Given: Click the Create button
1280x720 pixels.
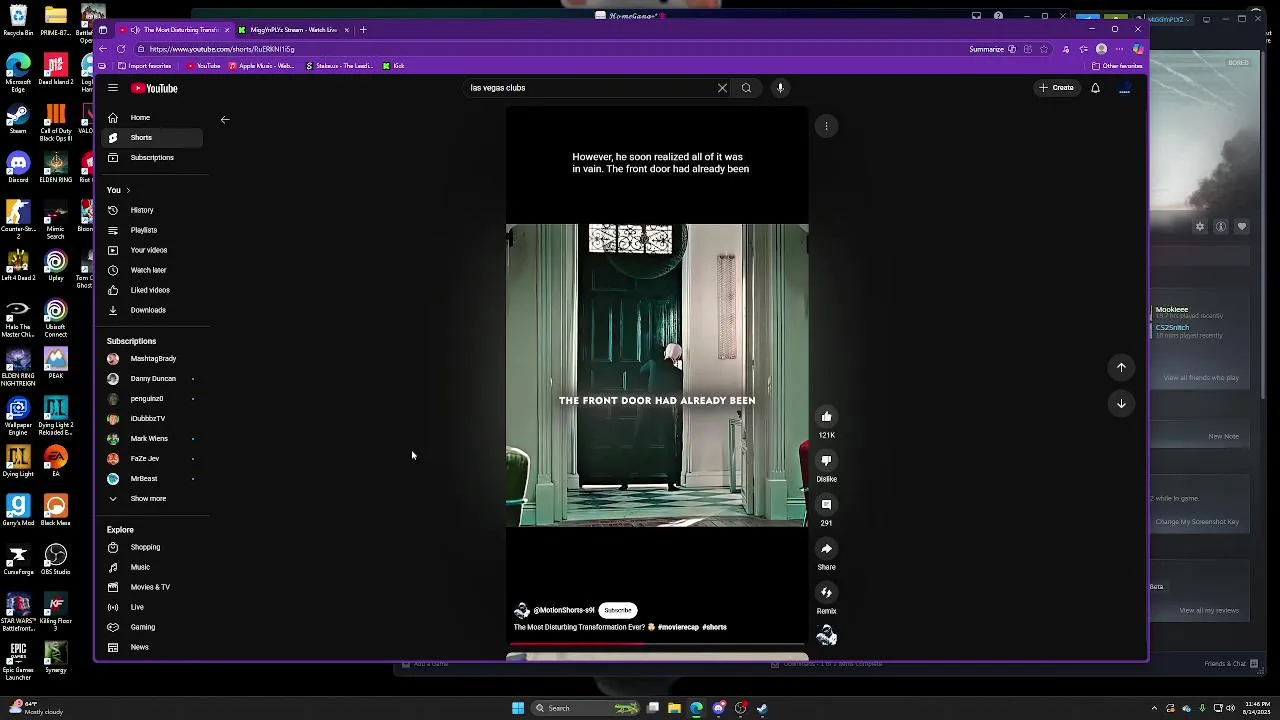Looking at the screenshot, I should click(1056, 88).
